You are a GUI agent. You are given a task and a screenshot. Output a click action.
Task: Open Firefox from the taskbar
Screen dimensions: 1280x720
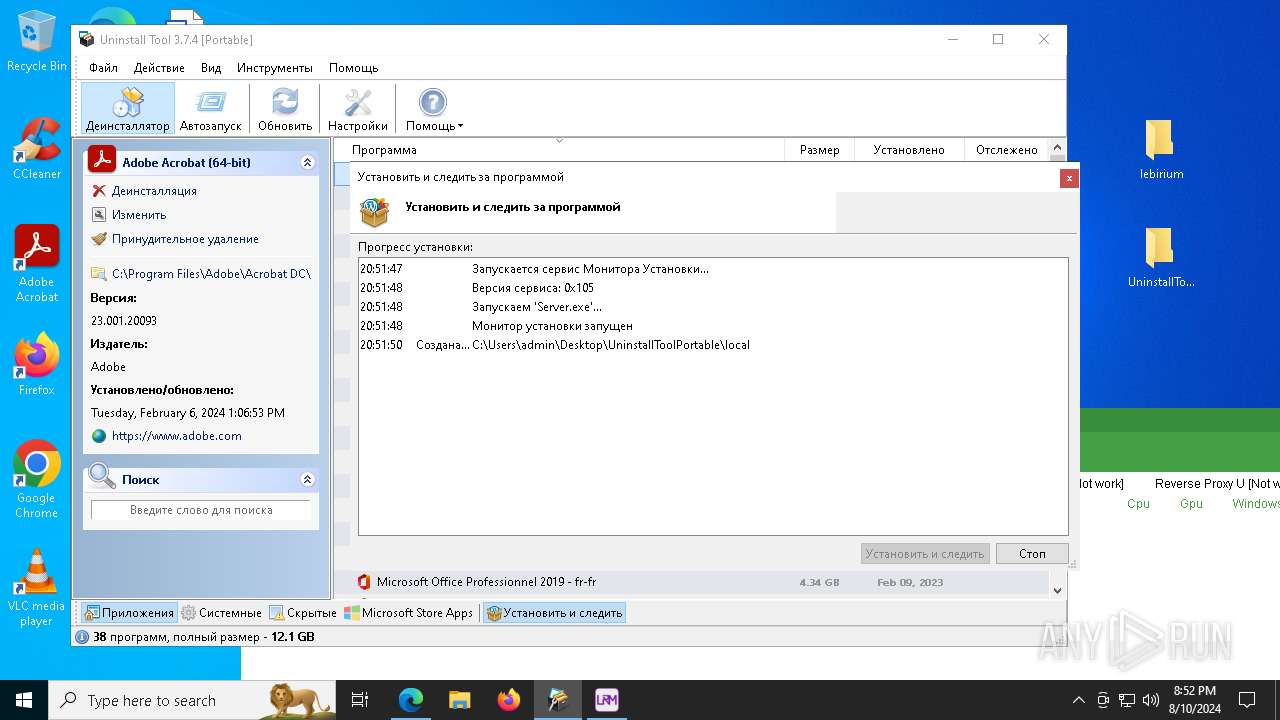(508, 700)
